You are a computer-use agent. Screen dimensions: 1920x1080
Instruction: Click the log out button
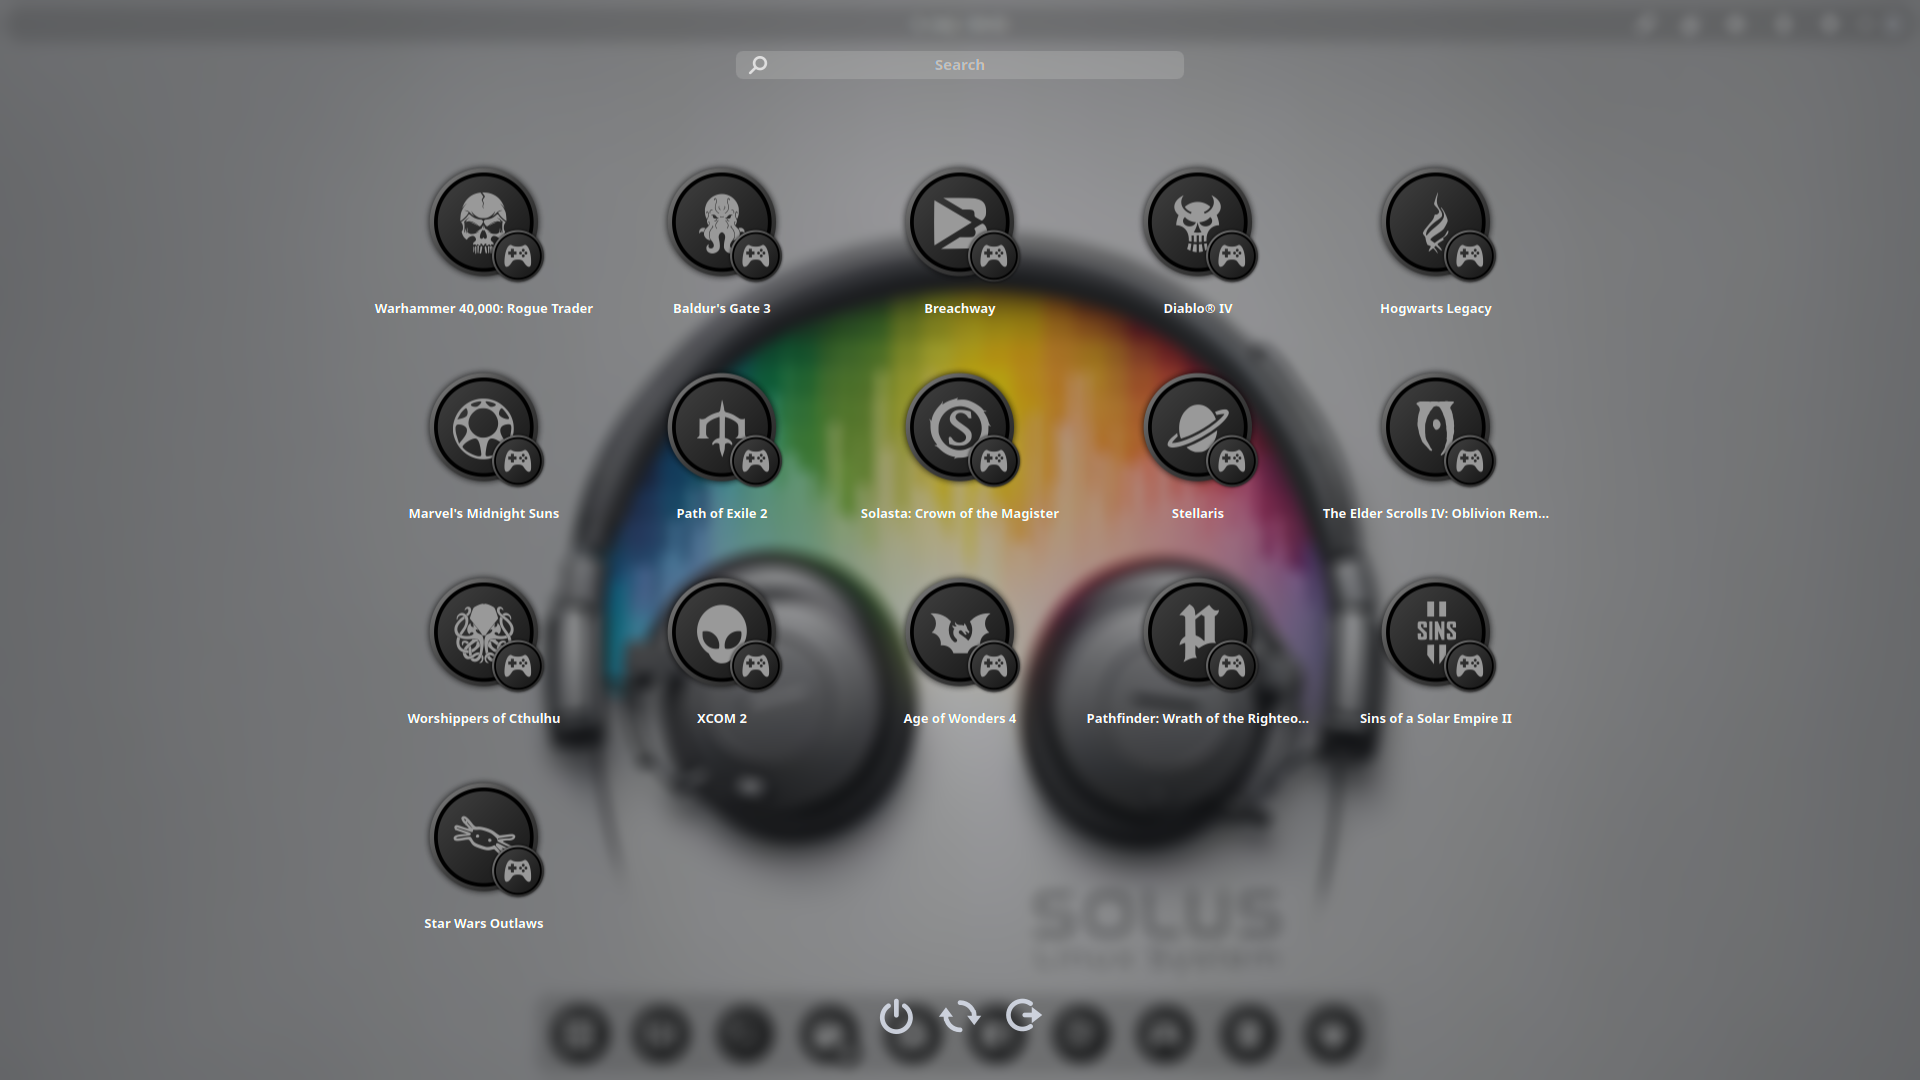pyautogui.click(x=1024, y=1016)
